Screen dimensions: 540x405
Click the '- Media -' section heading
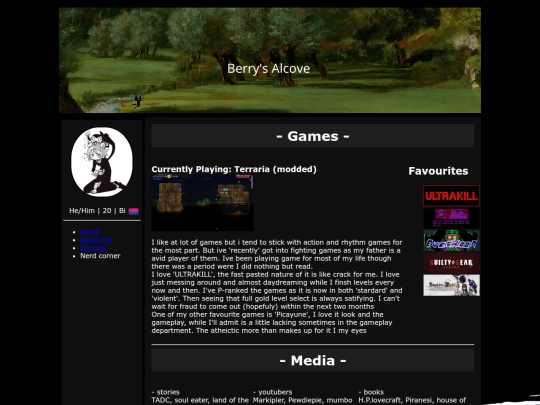pos(313,361)
